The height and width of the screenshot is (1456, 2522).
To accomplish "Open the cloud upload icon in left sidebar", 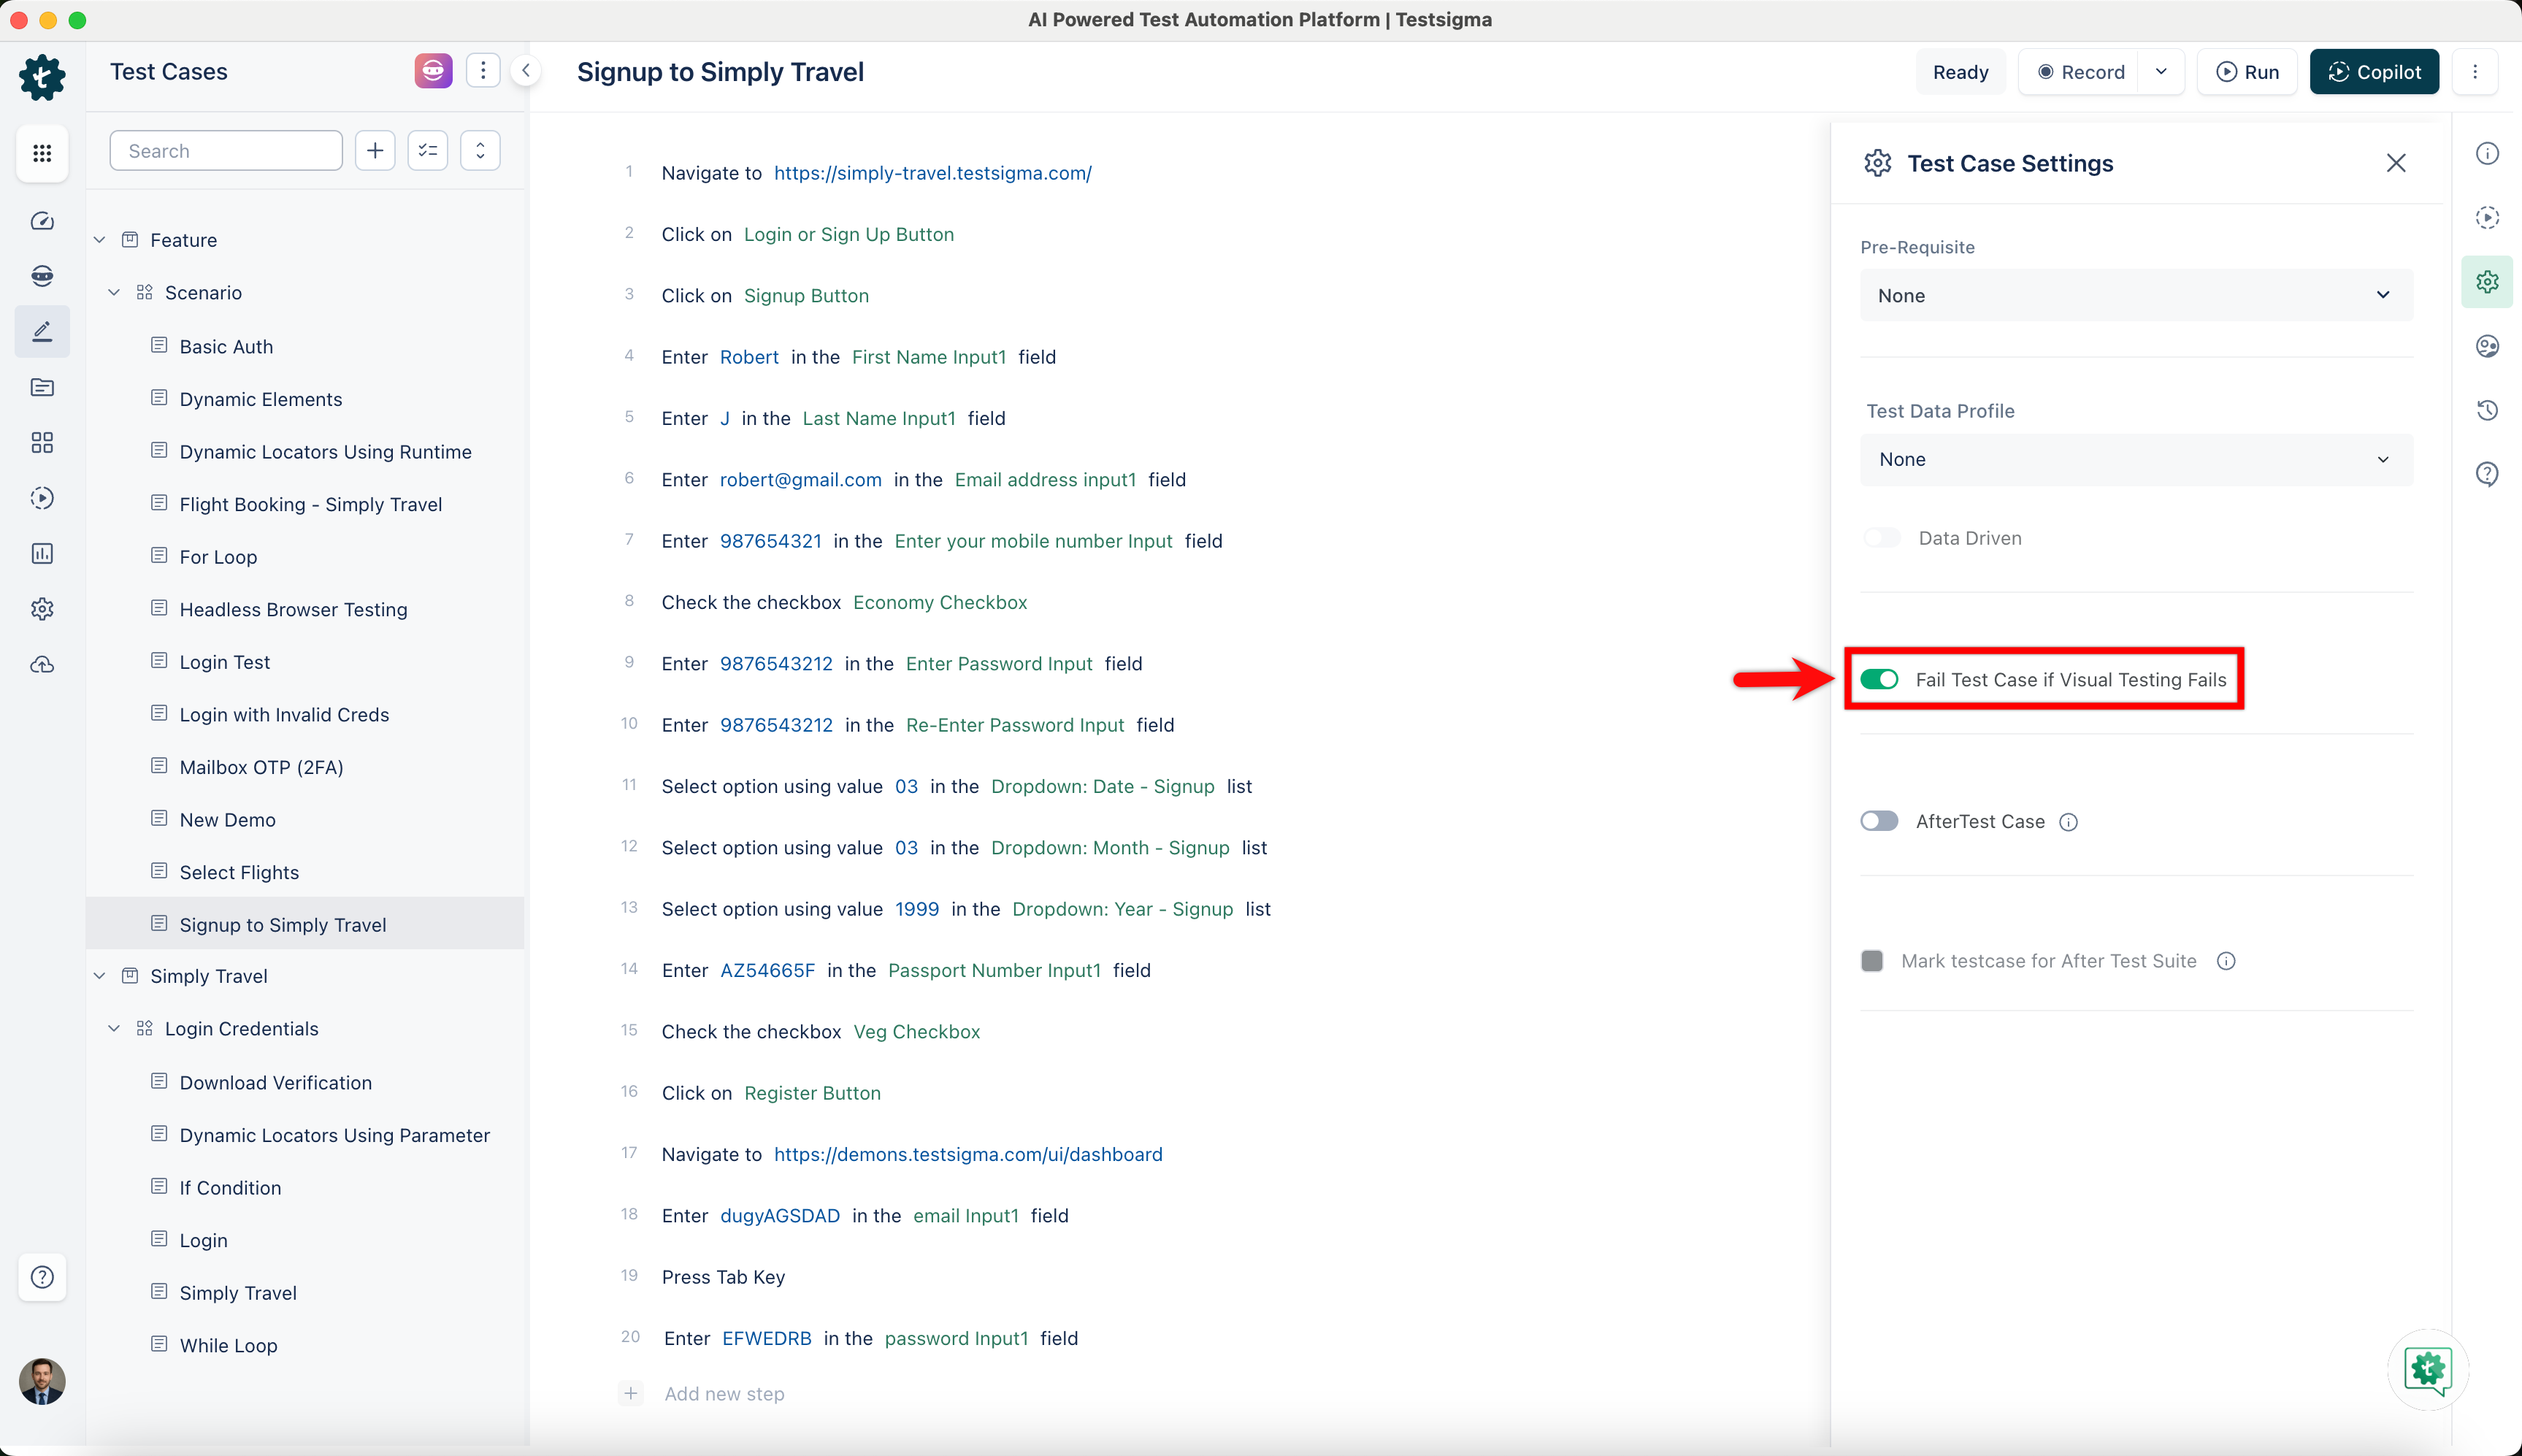I will click(x=42, y=665).
